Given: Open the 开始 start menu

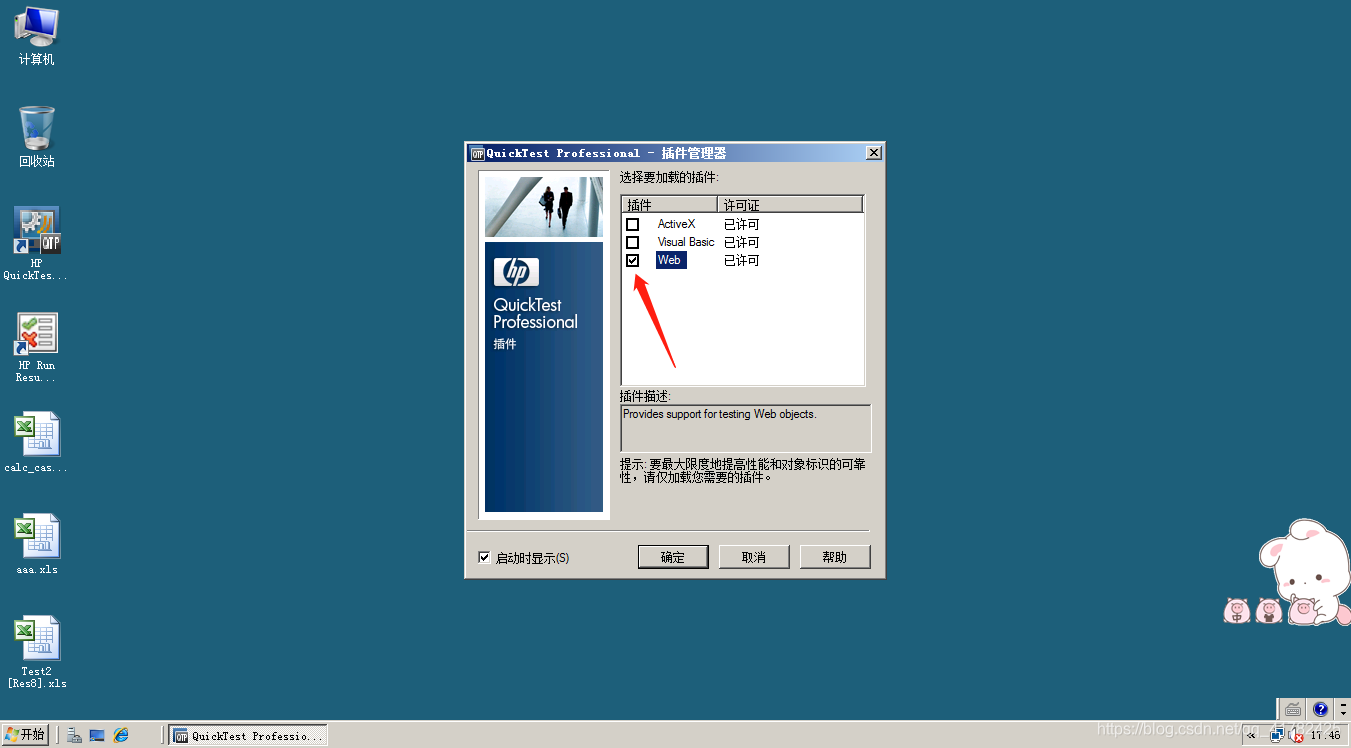Looking at the screenshot, I should [x=26, y=735].
